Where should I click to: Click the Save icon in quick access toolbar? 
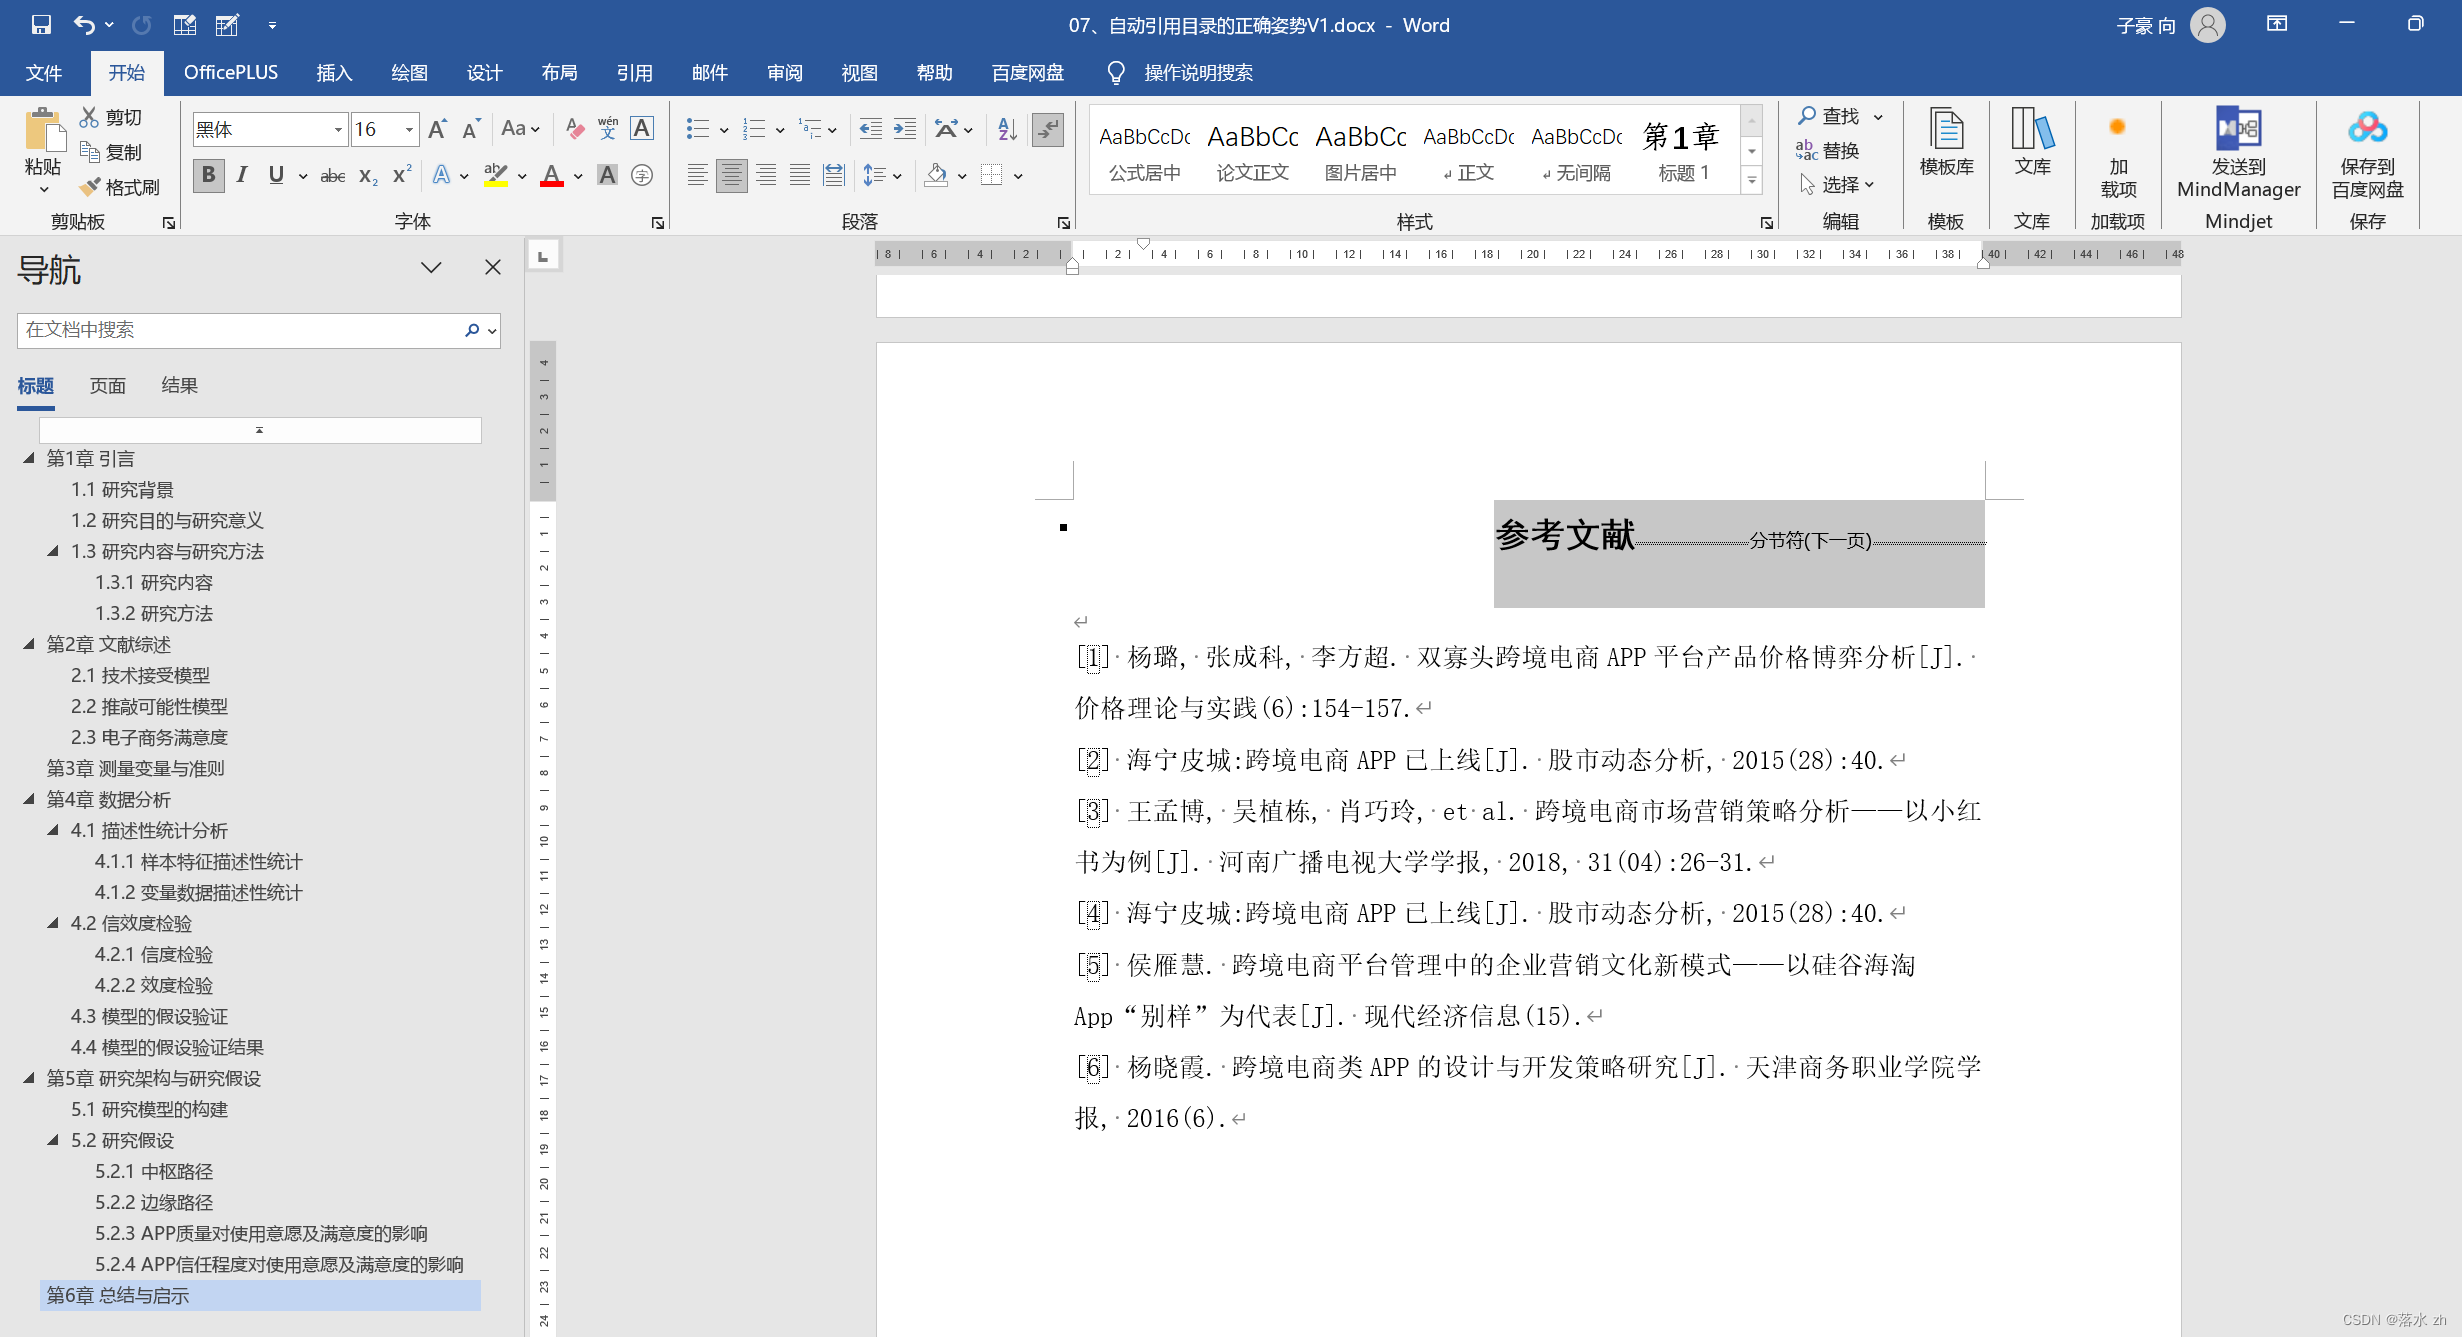click(41, 25)
